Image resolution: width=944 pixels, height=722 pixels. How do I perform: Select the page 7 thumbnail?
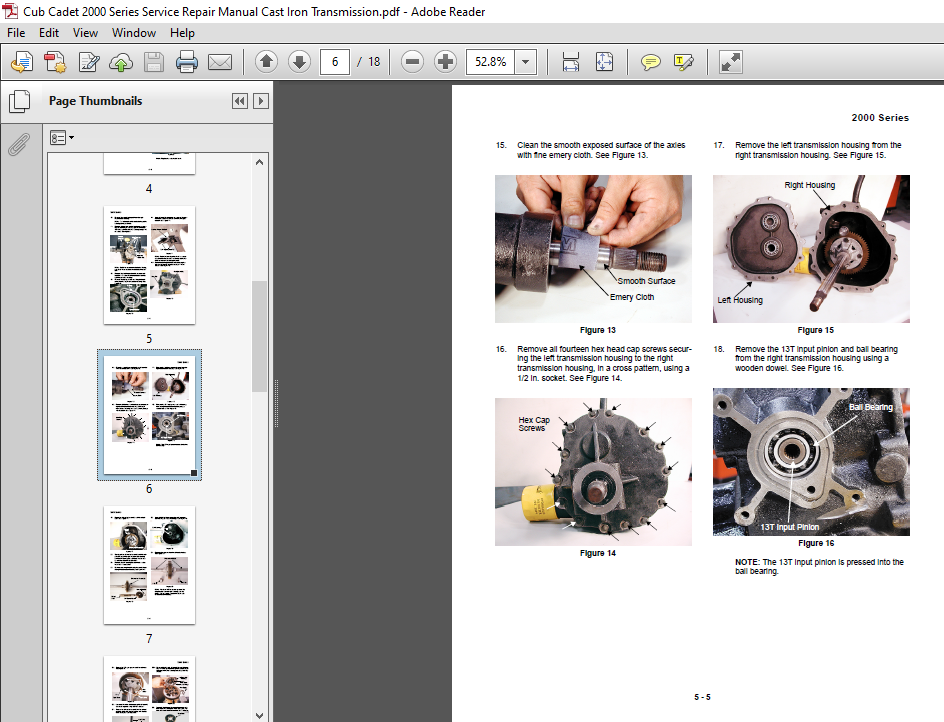(x=149, y=565)
